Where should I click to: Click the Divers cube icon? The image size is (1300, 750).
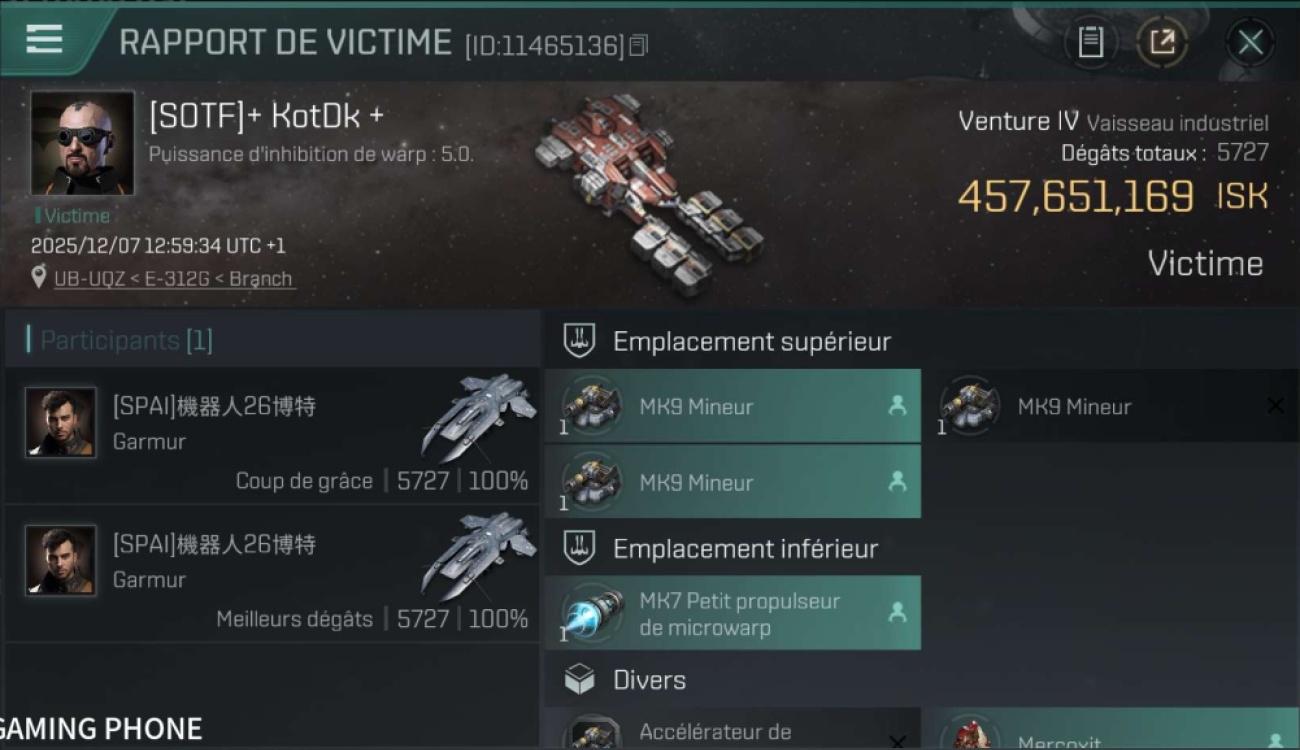pyautogui.click(x=580, y=680)
